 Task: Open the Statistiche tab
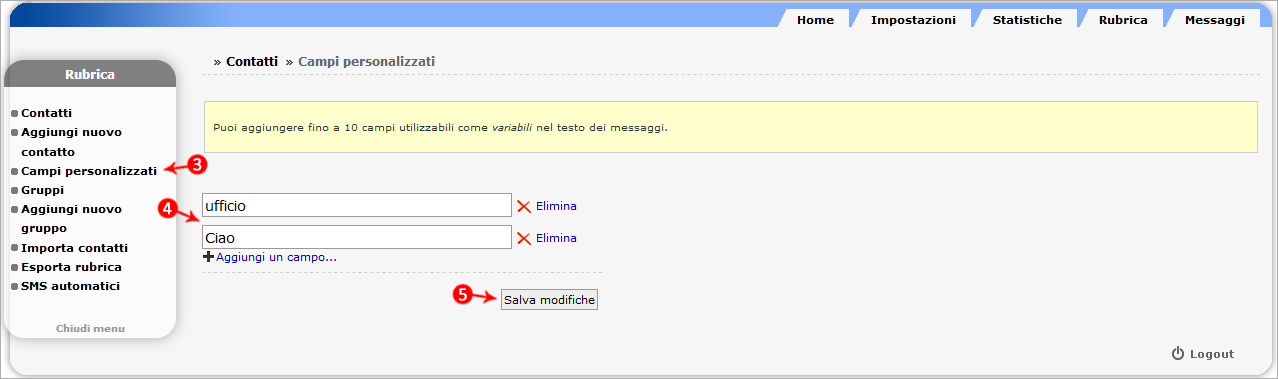click(1027, 20)
